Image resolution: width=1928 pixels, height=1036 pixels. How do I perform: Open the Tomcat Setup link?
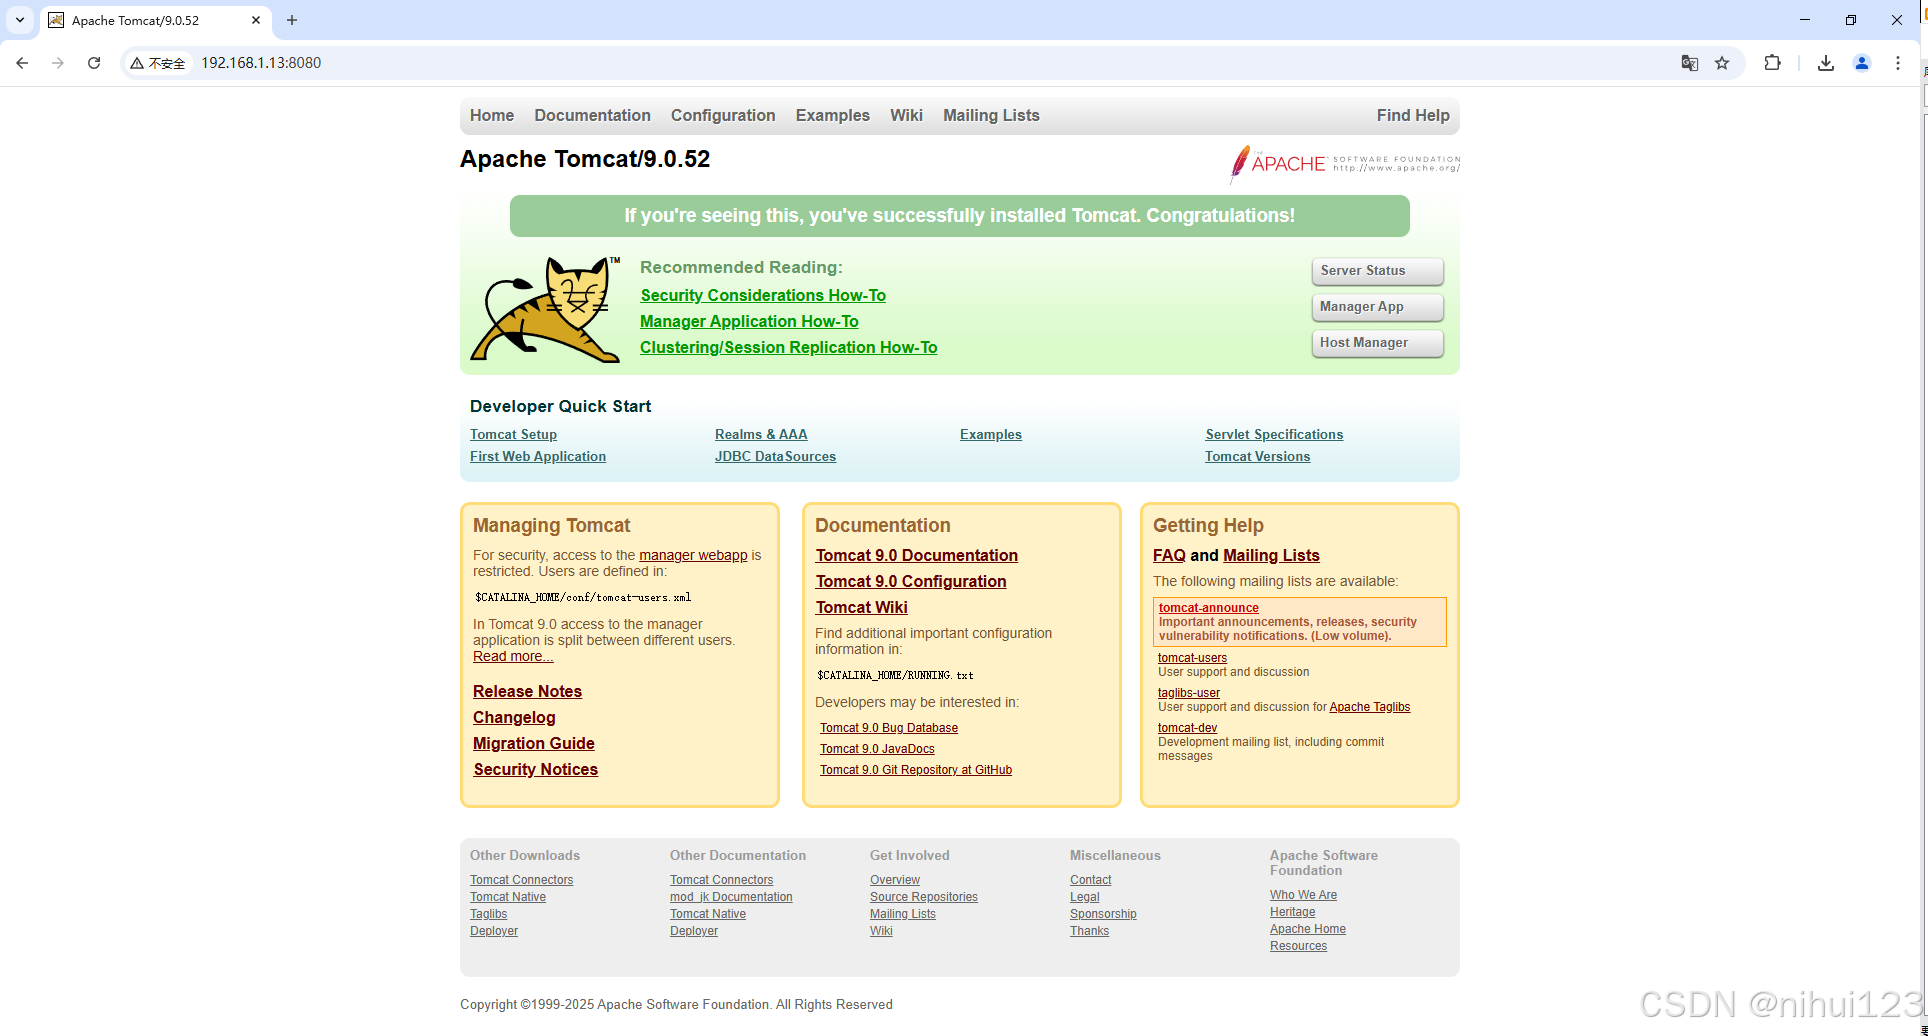pyautogui.click(x=513, y=435)
